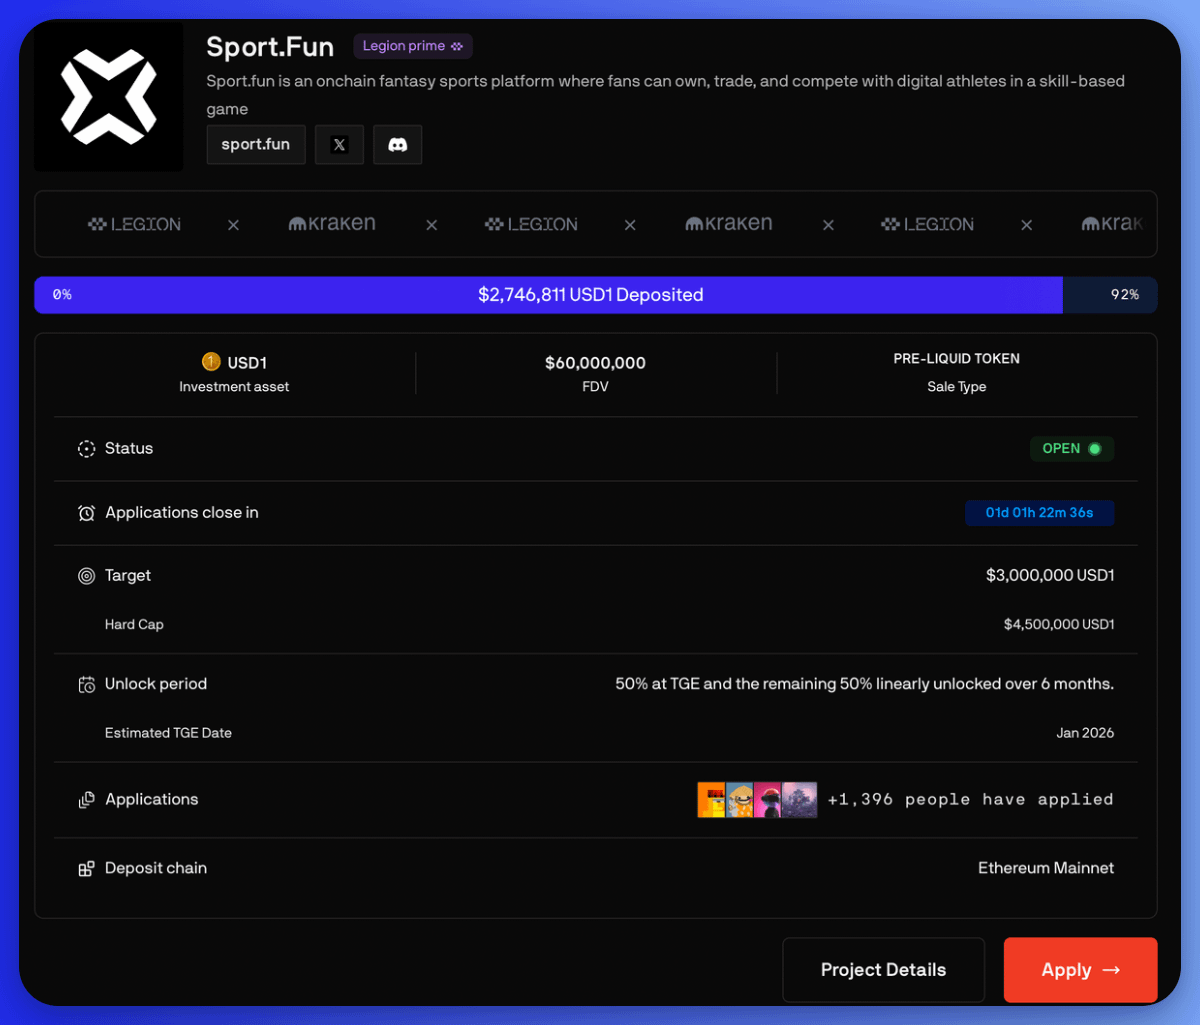Image resolution: width=1200 pixels, height=1025 pixels.
Task: Click the Sport.Fun project title
Action: click(x=270, y=47)
